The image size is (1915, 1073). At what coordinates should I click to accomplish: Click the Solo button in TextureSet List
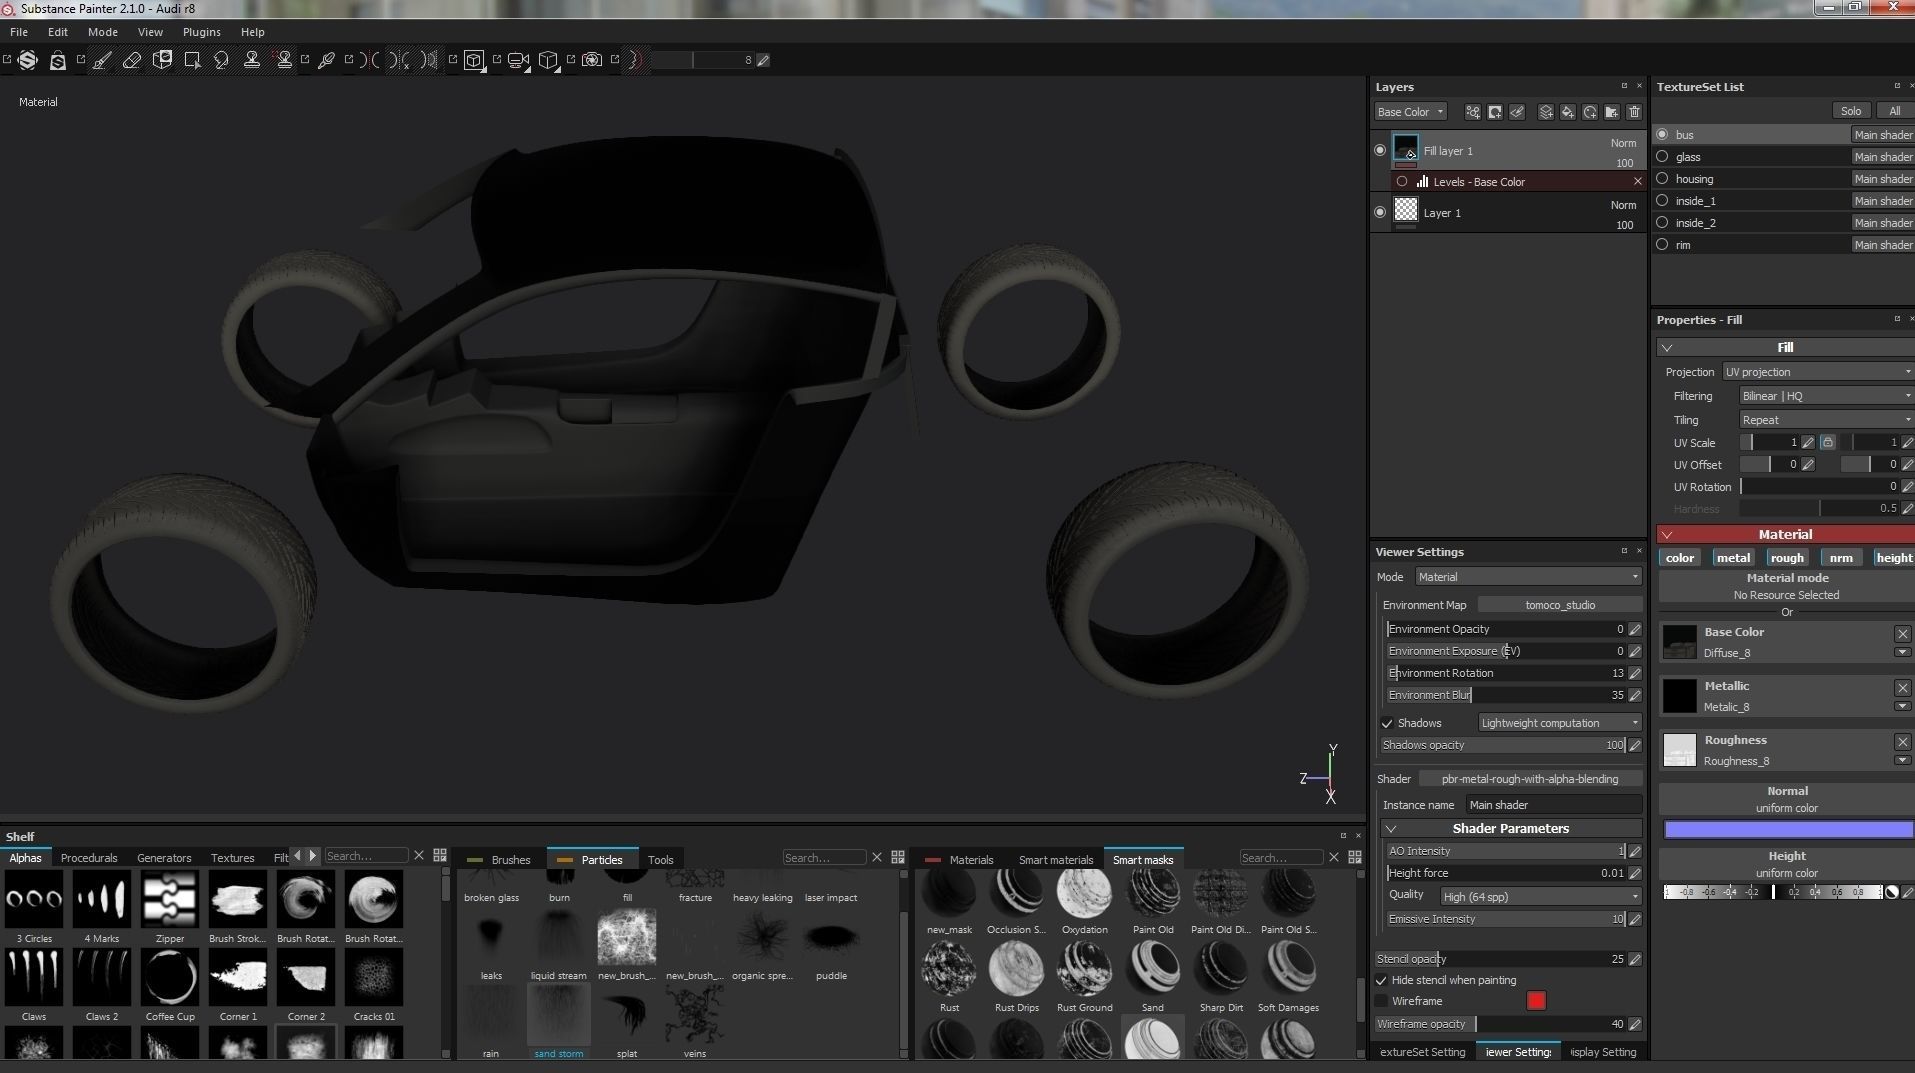pyautogui.click(x=1851, y=111)
